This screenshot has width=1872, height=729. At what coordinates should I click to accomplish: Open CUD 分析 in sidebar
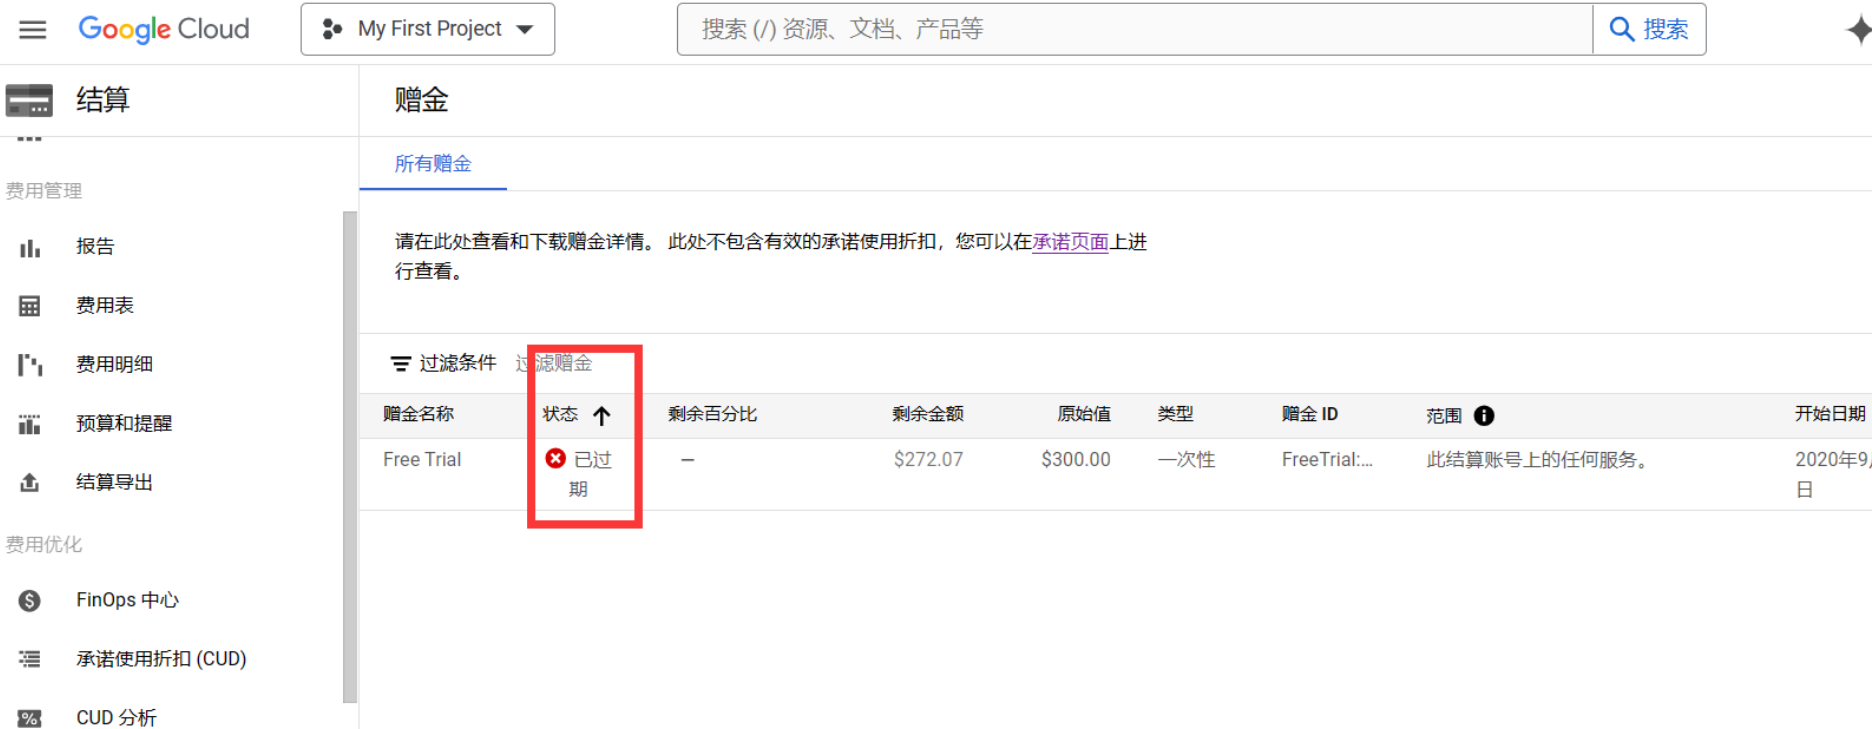116,718
